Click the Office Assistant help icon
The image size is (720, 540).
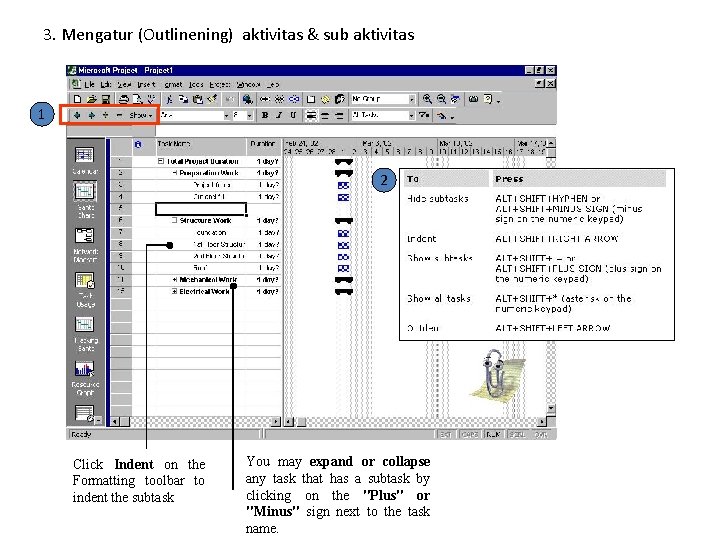pyautogui.click(x=488, y=99)
